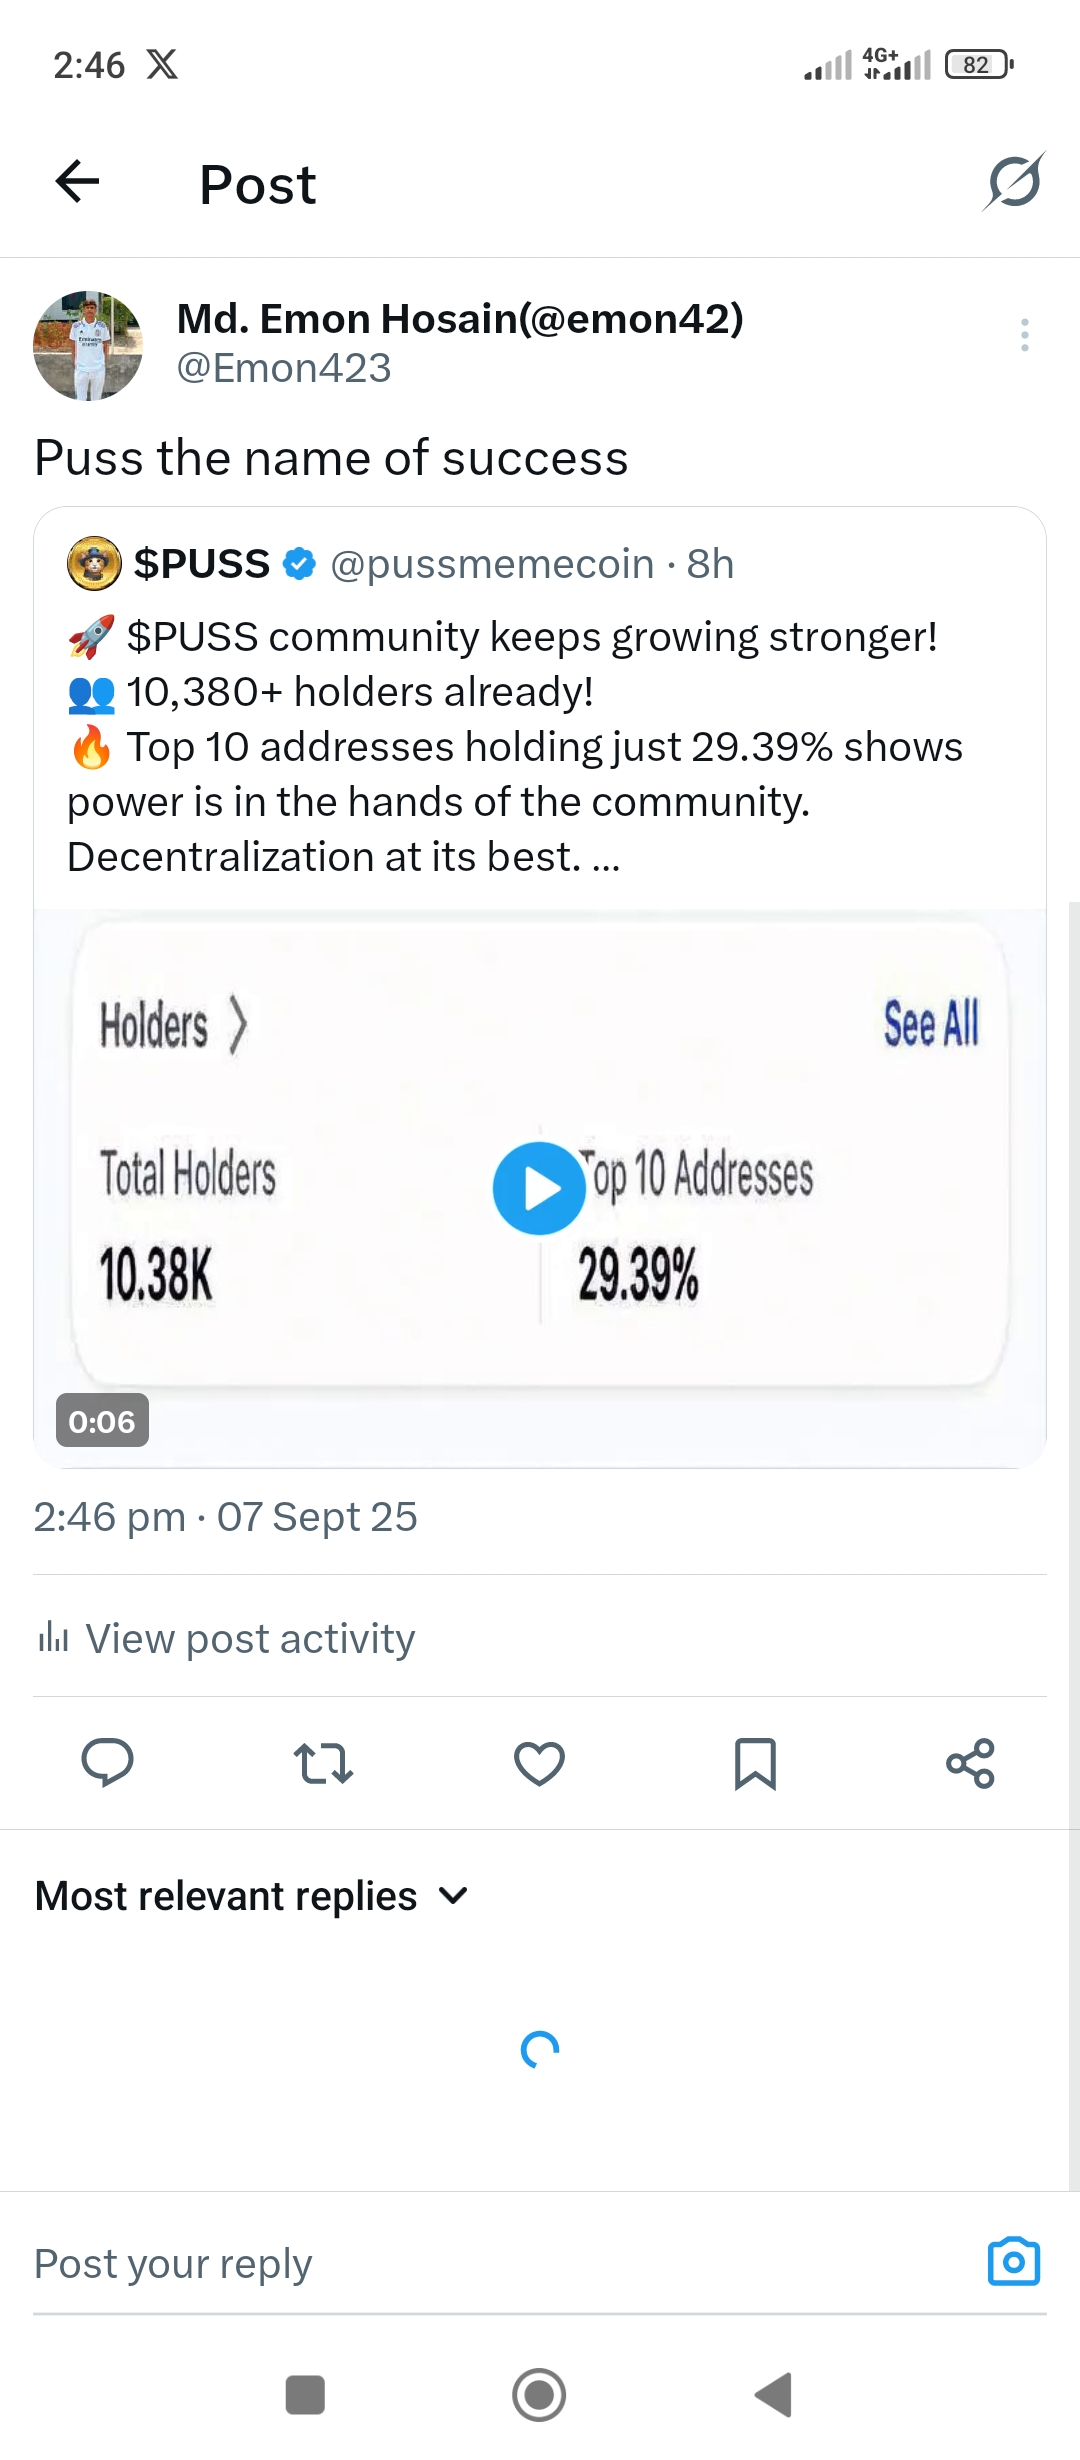The height and width of the screenshot is (2460, 1080).
Task: Click the Holders chevron in video
Action: pyautogui.click(x=237, y=1025)
